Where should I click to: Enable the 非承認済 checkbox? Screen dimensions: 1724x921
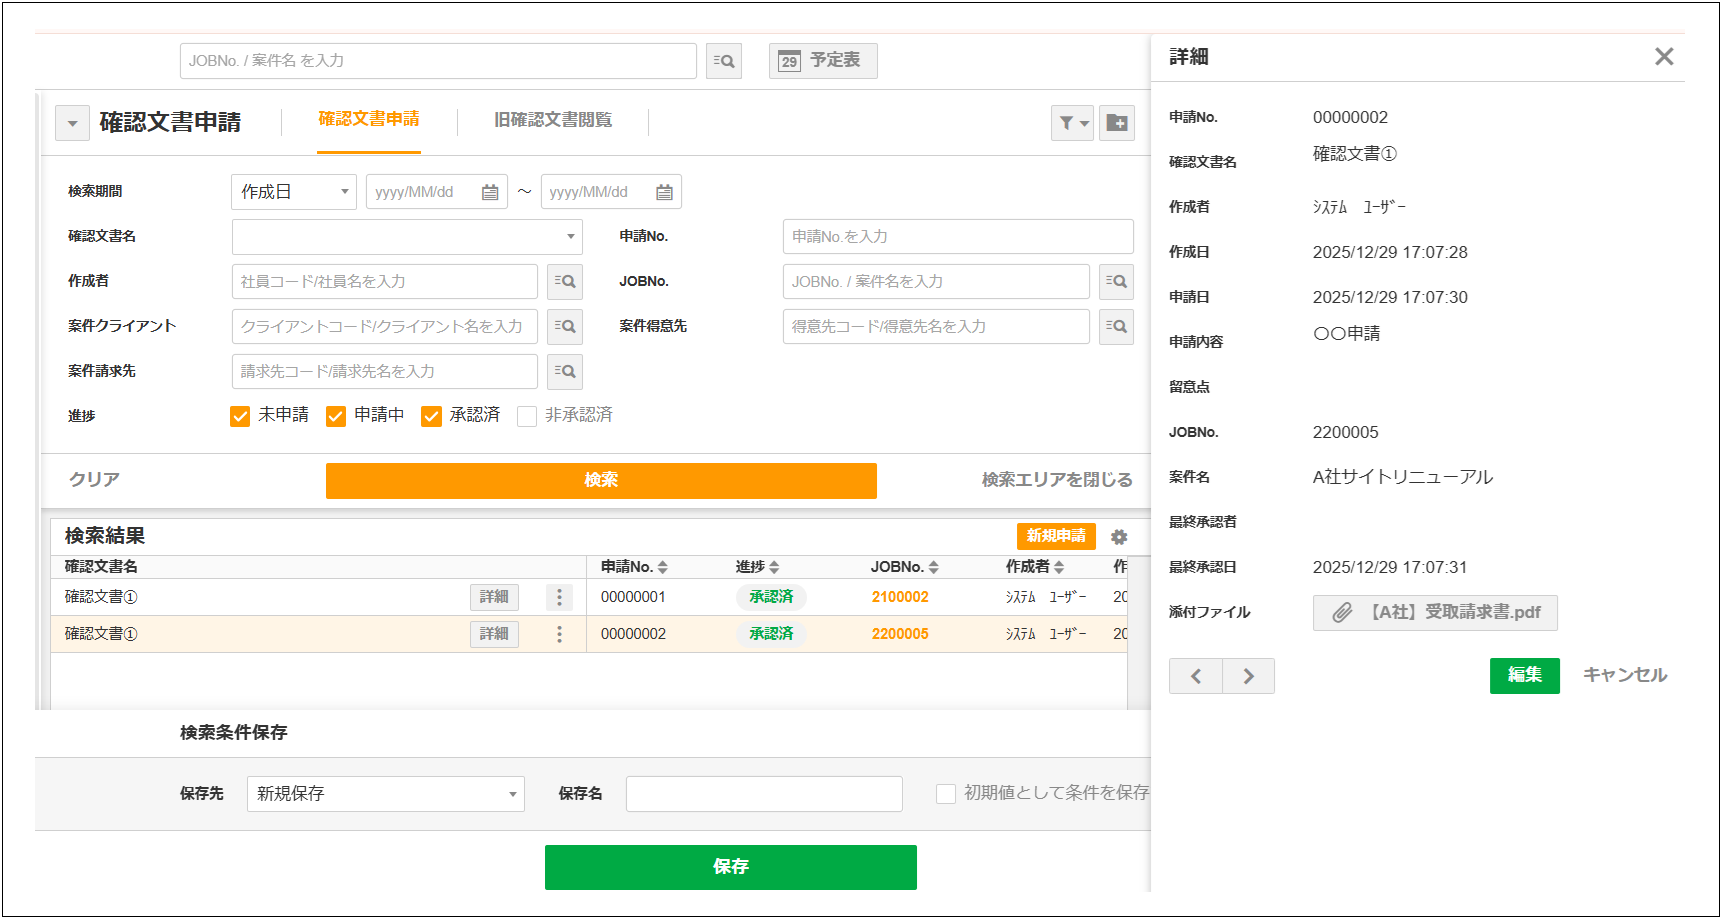[x=527, y=416]
